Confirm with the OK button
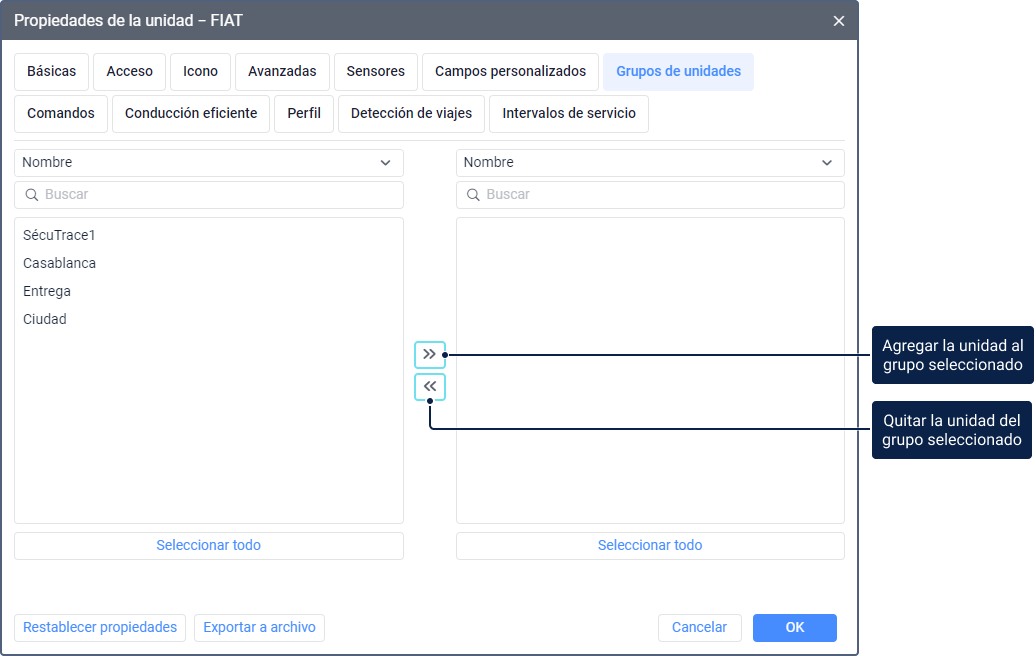This screenshot has width=1036, height=656. (794, 628)
